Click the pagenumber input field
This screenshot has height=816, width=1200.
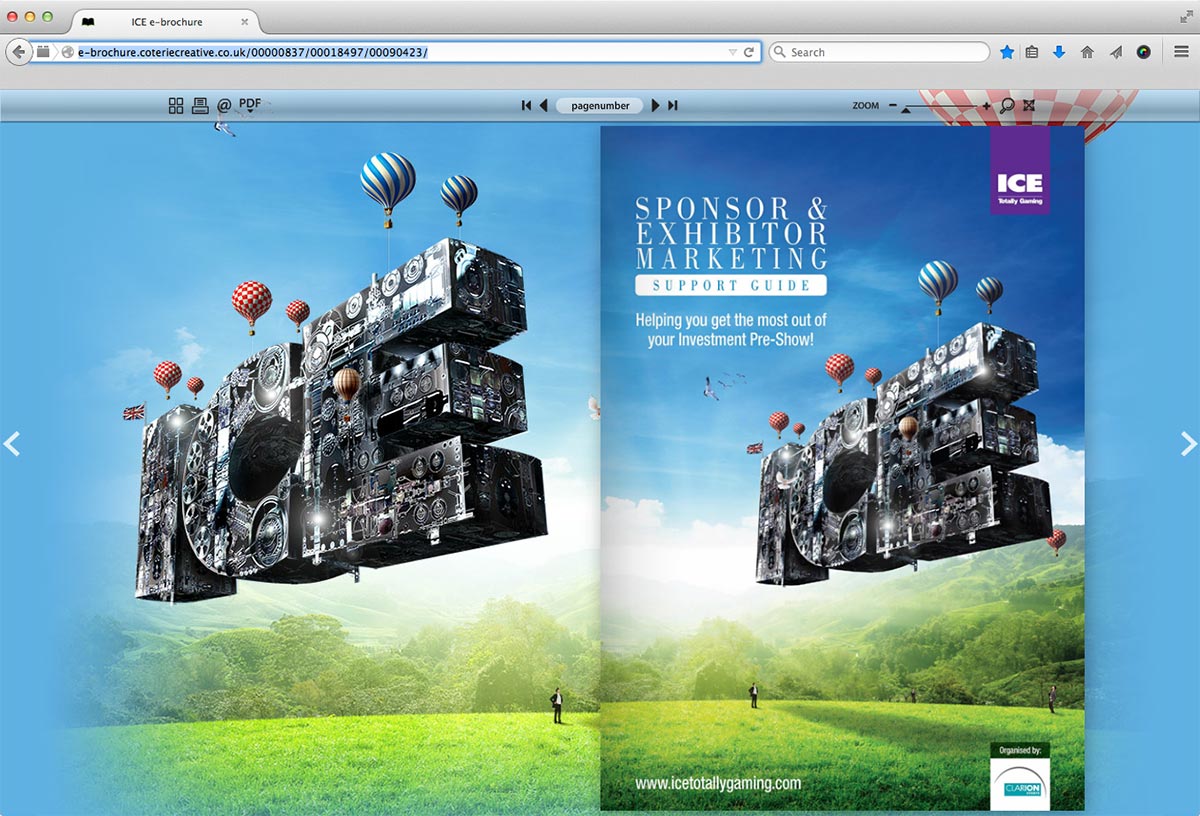coord(600,105)
